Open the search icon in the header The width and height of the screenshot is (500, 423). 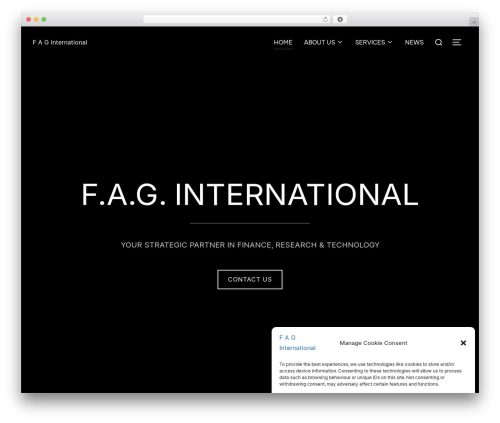(438, 42)
